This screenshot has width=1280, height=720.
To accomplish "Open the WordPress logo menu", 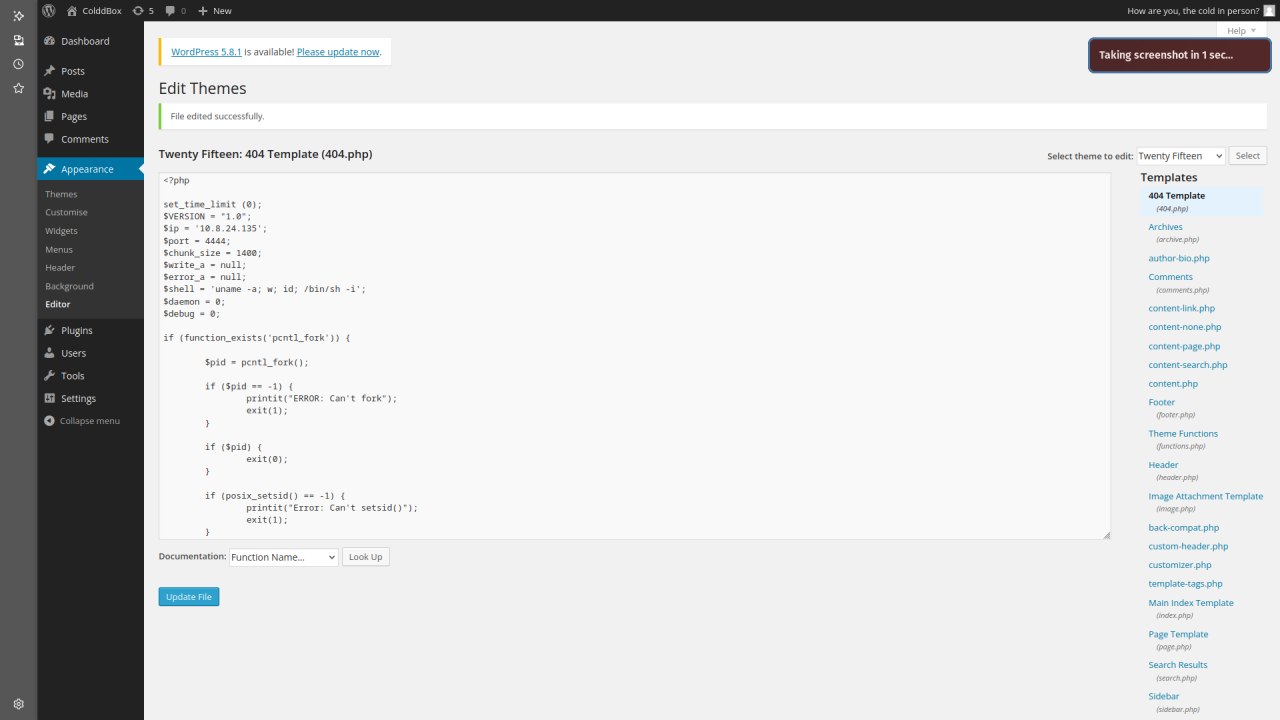I will click(x=48, y=10).
